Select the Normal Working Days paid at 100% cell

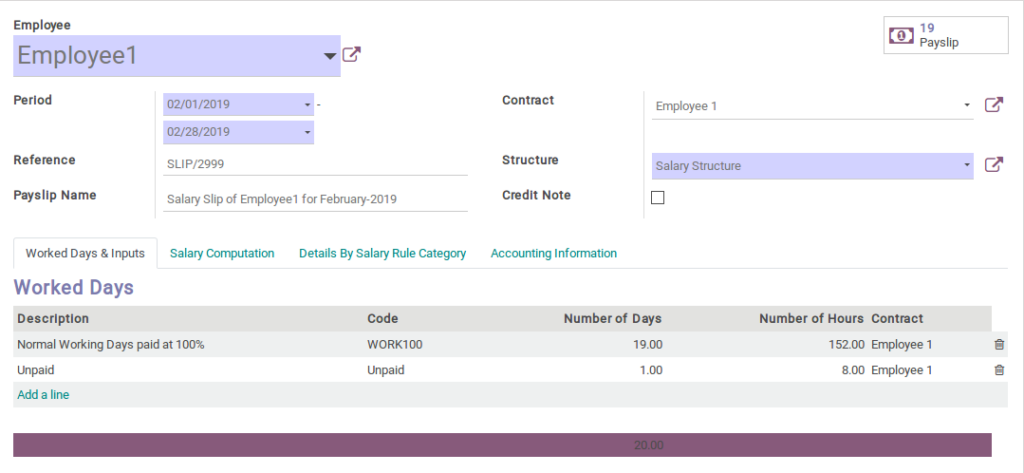coord(111,344)
